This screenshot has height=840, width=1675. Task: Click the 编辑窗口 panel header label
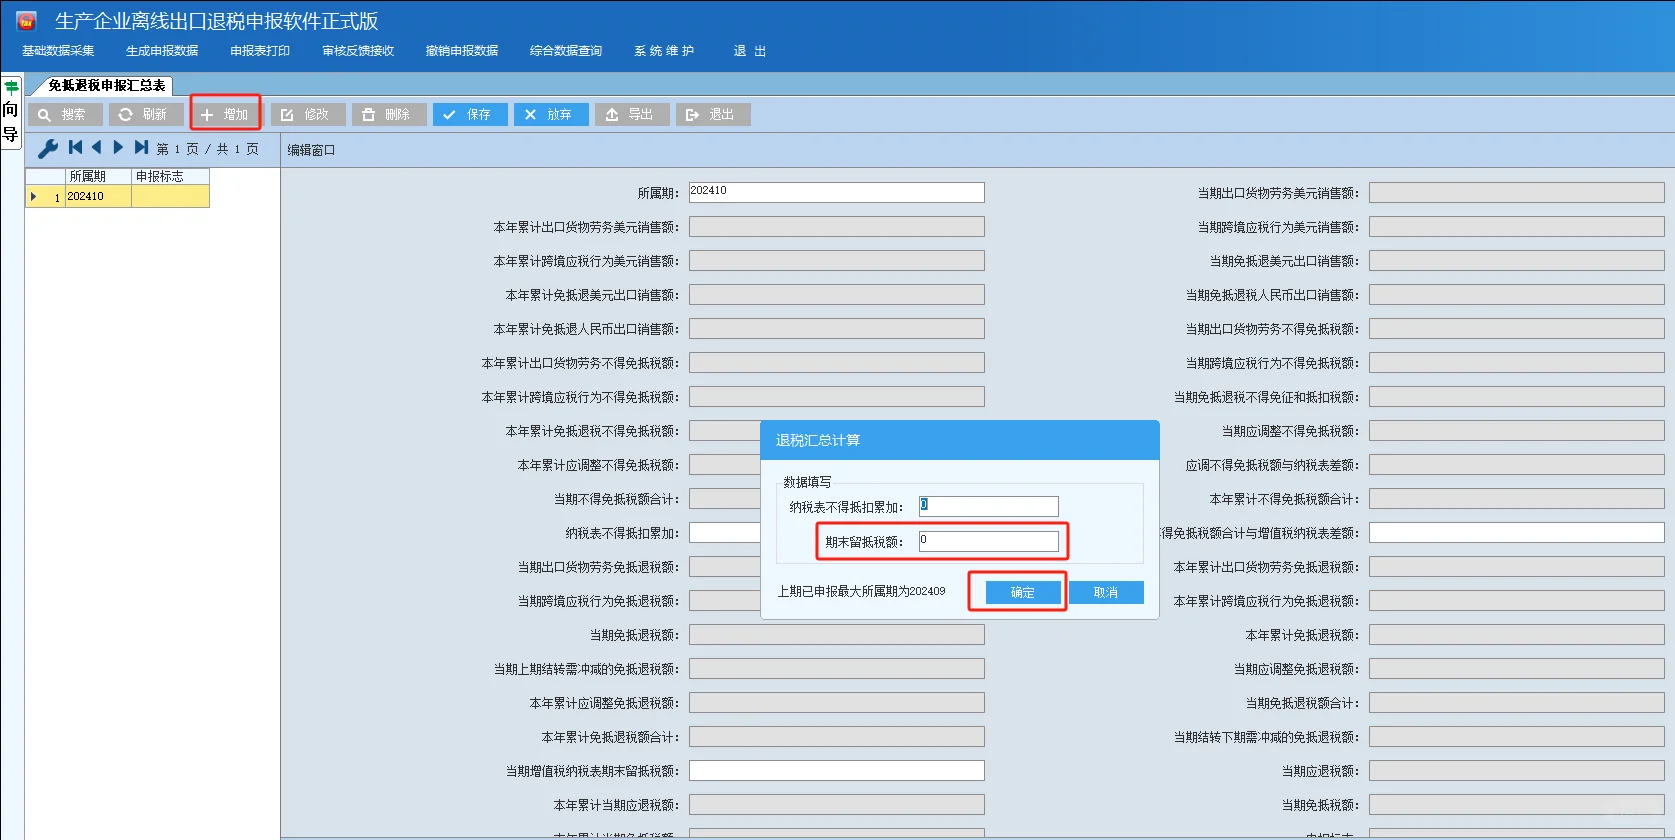coord(311,150)
